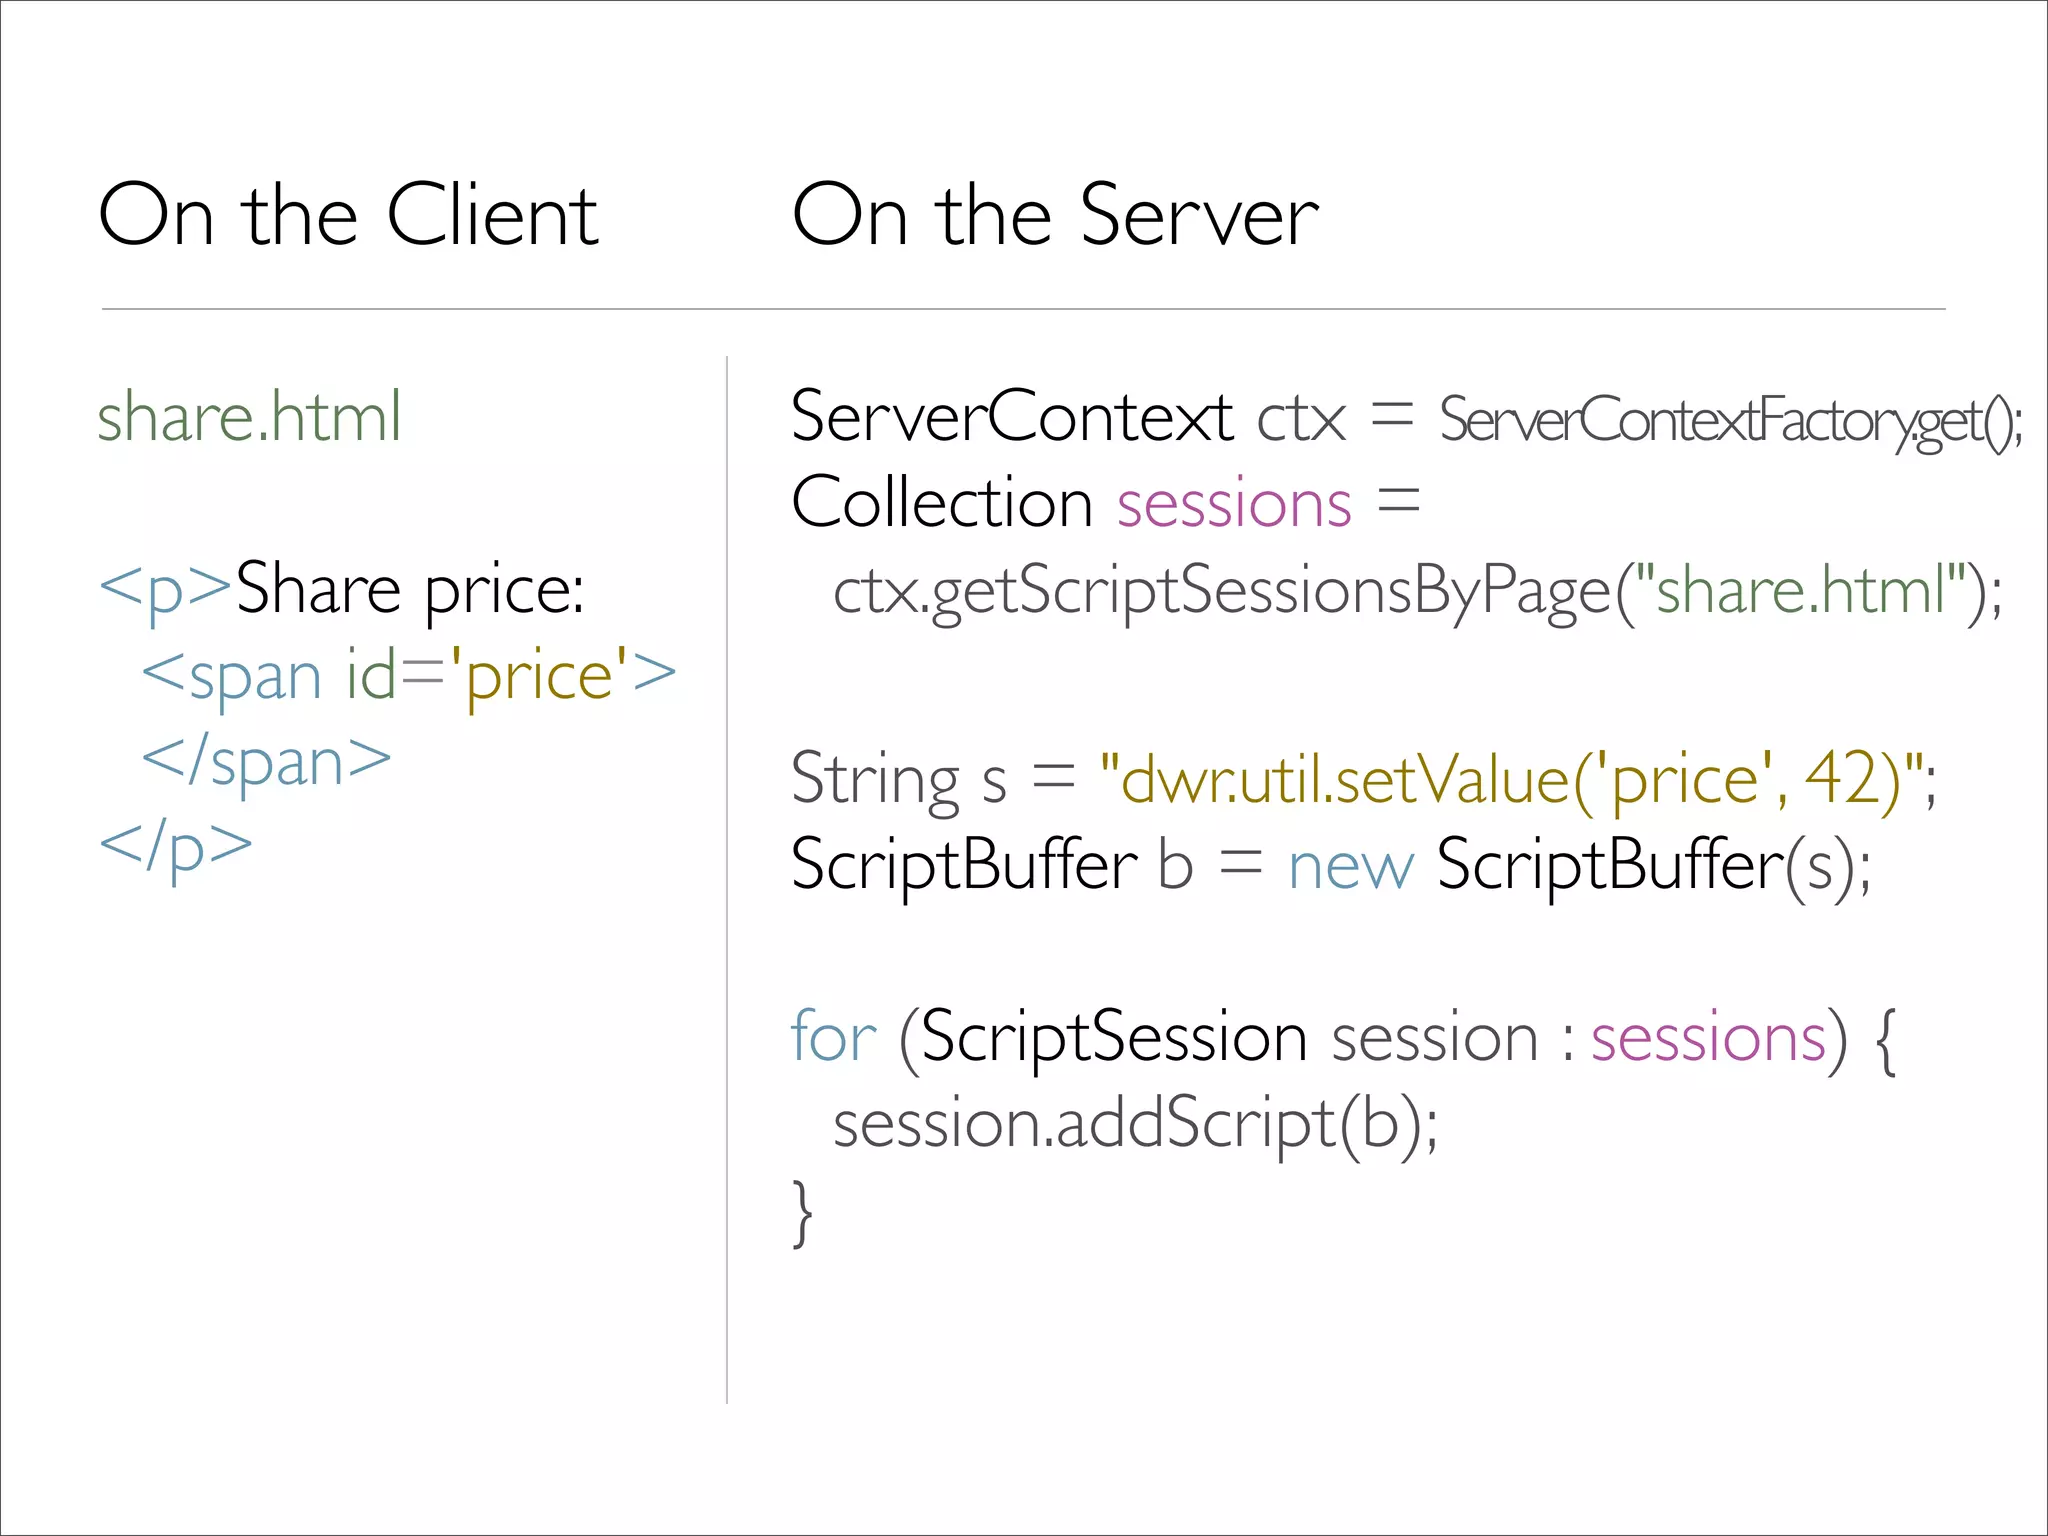
Task: Click the closing </p> tag
Action: 176,848
